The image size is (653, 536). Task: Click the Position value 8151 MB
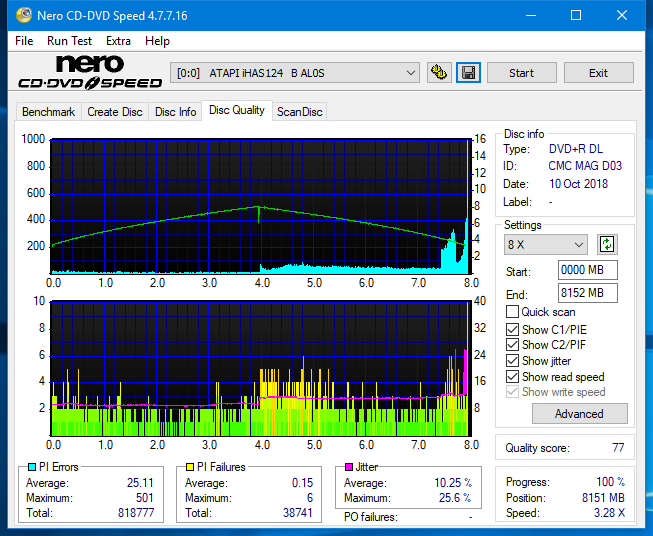(x=603, y=498)
